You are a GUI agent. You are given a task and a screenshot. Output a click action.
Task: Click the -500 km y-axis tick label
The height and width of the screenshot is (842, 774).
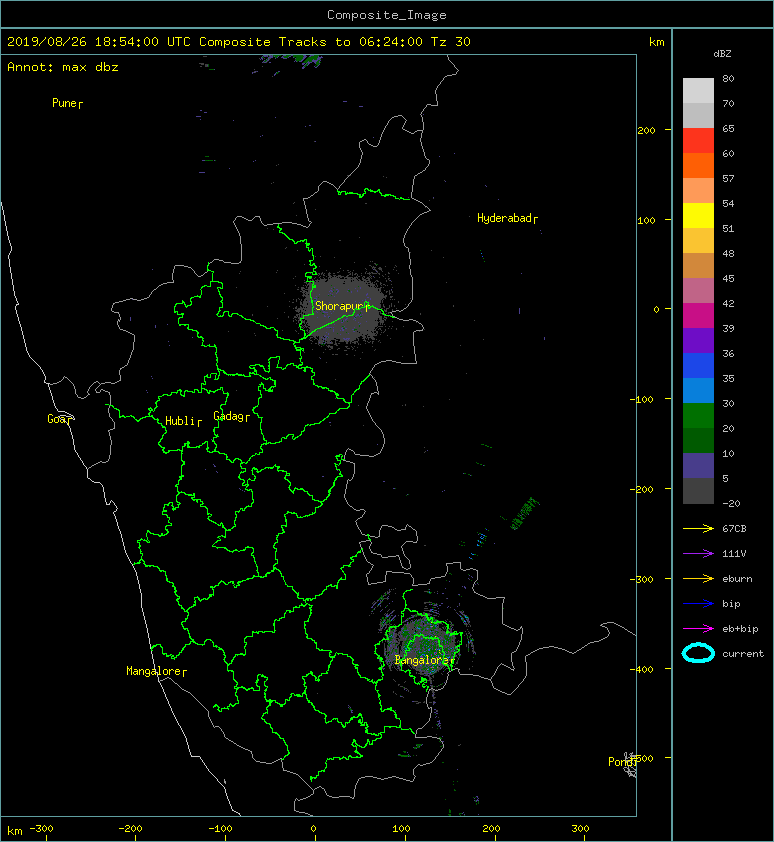click(642, 759)
